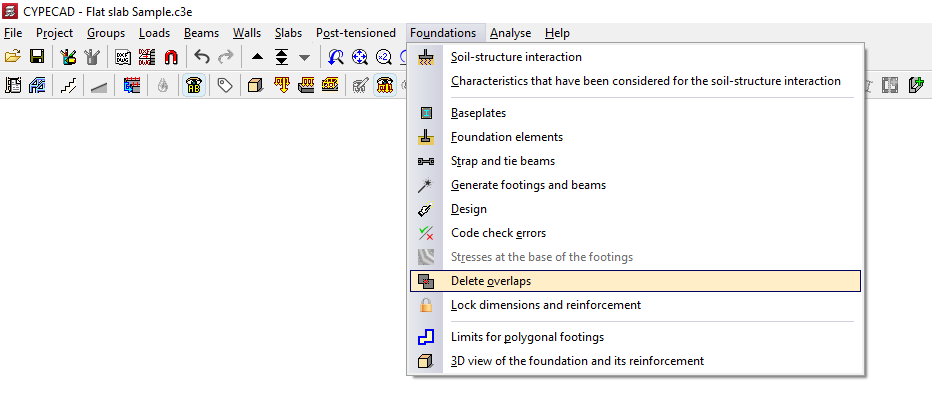Undo the last action
Viewport: 932px width, 408px height.
click(x=202, y=57)
